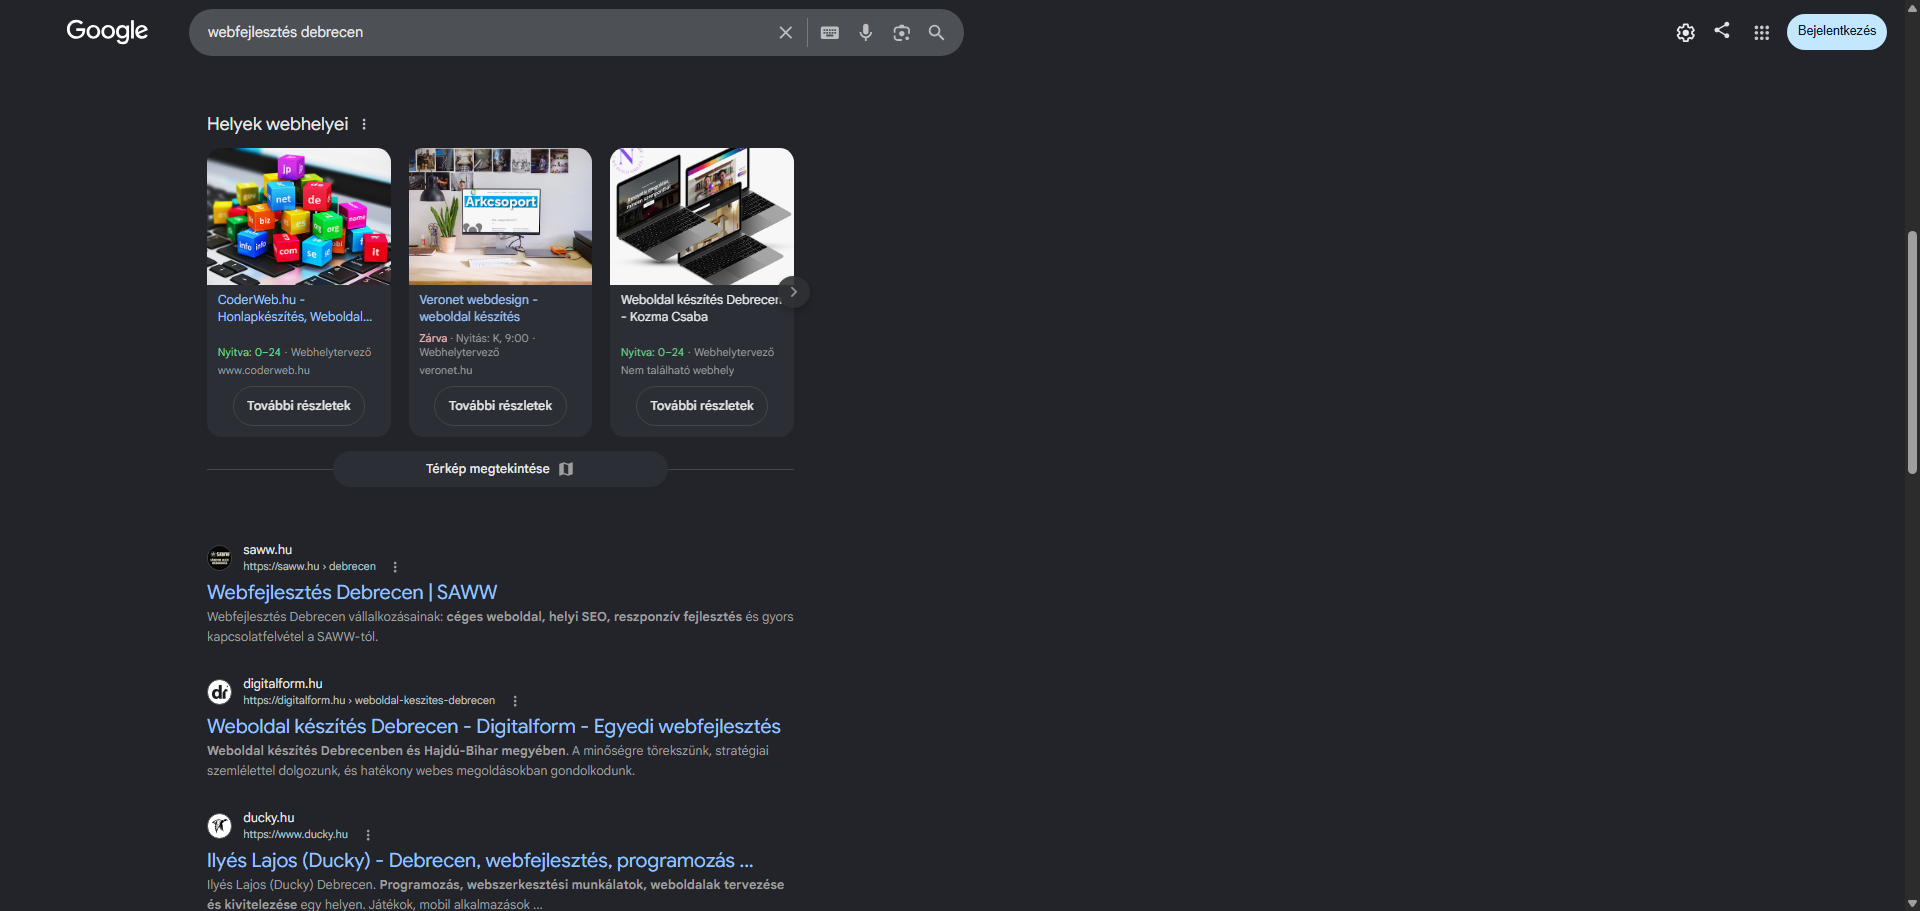Viewport: 1920px width, 911px height.
Task: Open quick settings gear icon
Action: (x=1686, y=32)
